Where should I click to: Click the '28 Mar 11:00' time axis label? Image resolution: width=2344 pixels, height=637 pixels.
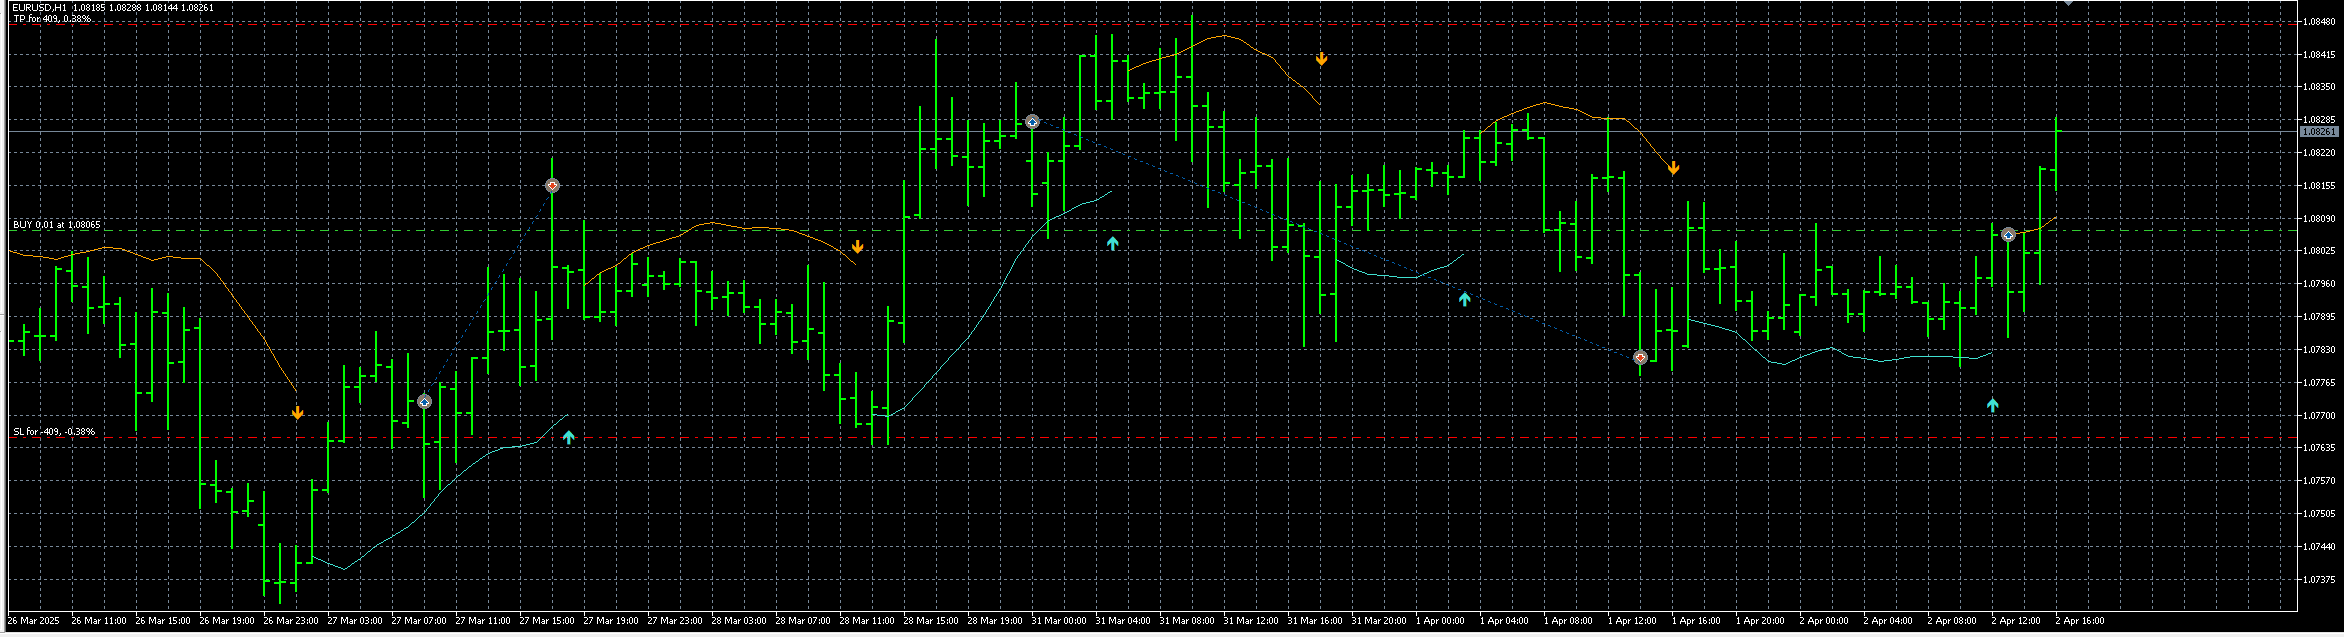[867, 621]
